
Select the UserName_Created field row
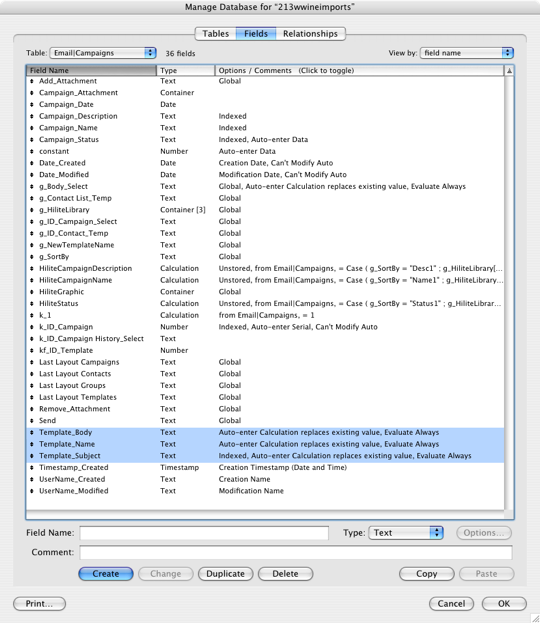[x=265, y=479]
